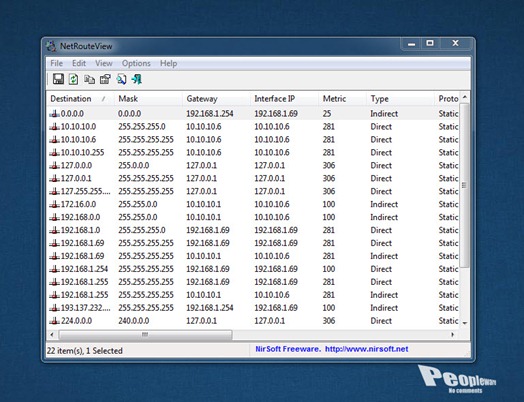Image resolution: width=524 pixels, height=402 pixels.
Task: Click the Save Selected Items toolbar icon
Action: point(58,79)
